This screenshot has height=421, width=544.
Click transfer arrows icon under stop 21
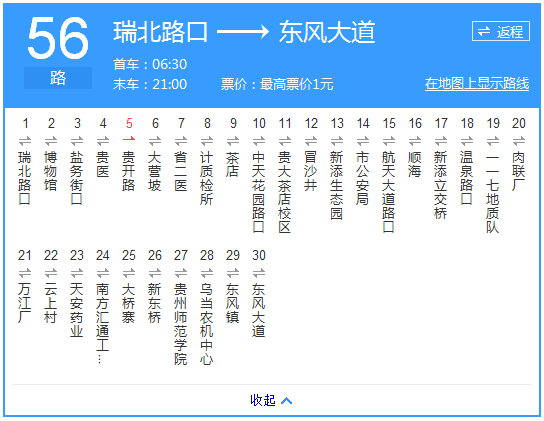(x=25, y=273)
